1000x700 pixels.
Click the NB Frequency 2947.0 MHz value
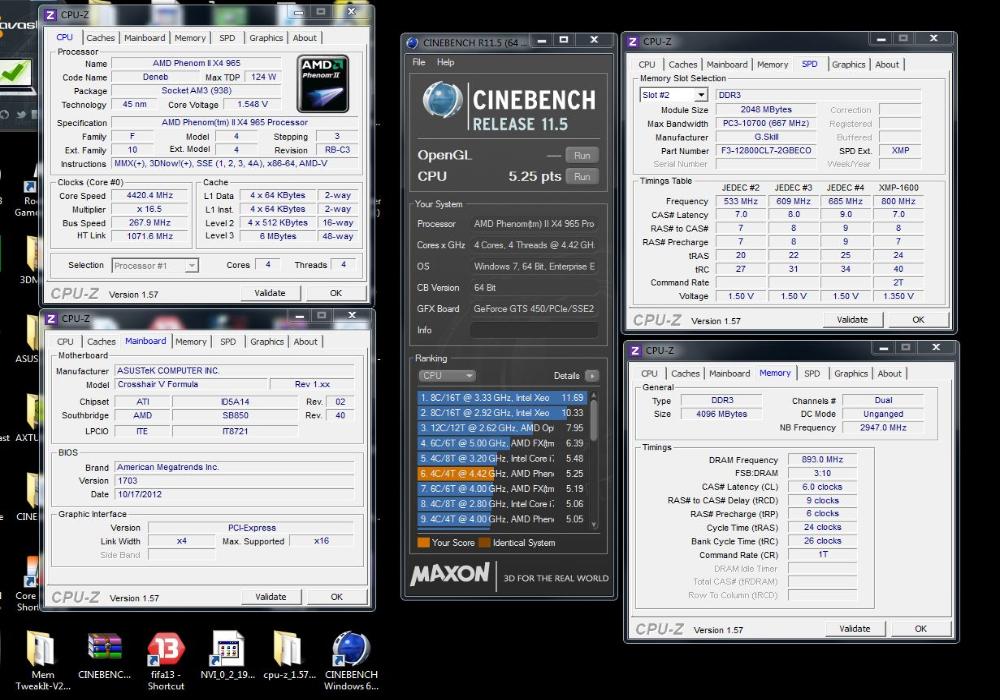(883, 427)
